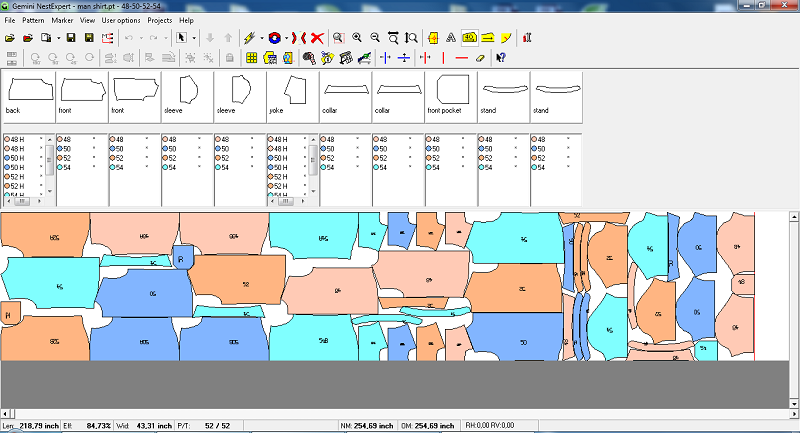
Task: Expand dropdown arrow next to copy icon
Action: 59,38
